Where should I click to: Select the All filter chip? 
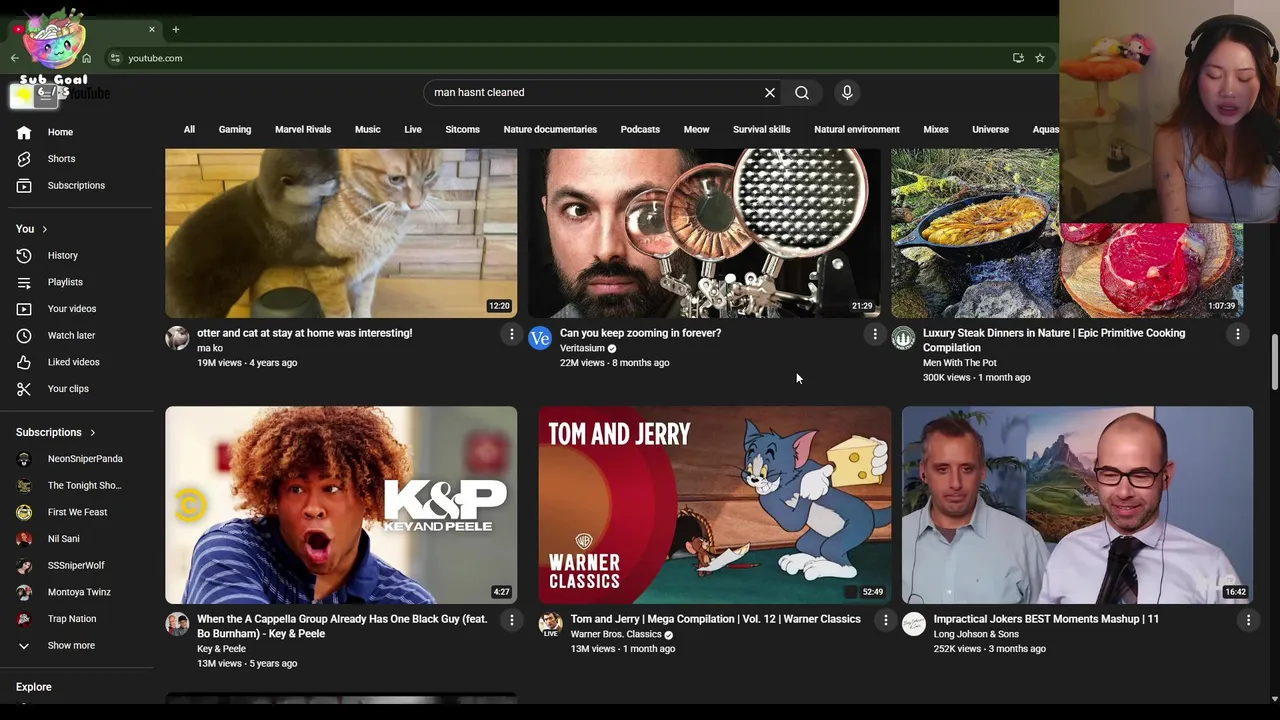(189, 129)
